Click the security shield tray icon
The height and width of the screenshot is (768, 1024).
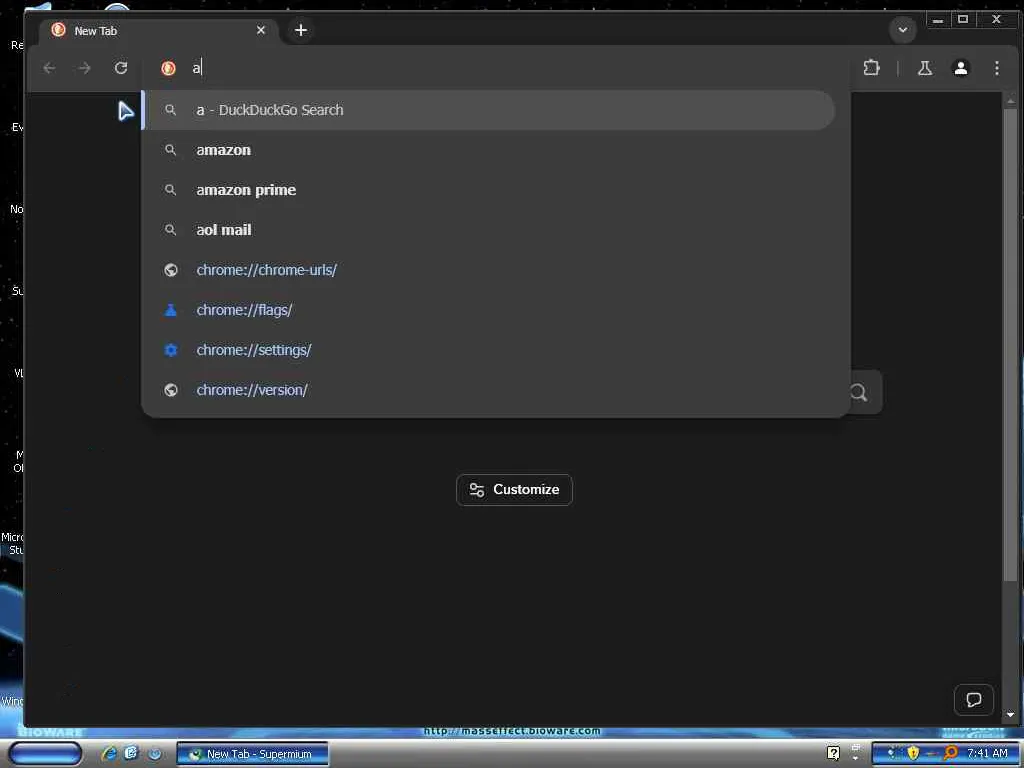[913, 754]
